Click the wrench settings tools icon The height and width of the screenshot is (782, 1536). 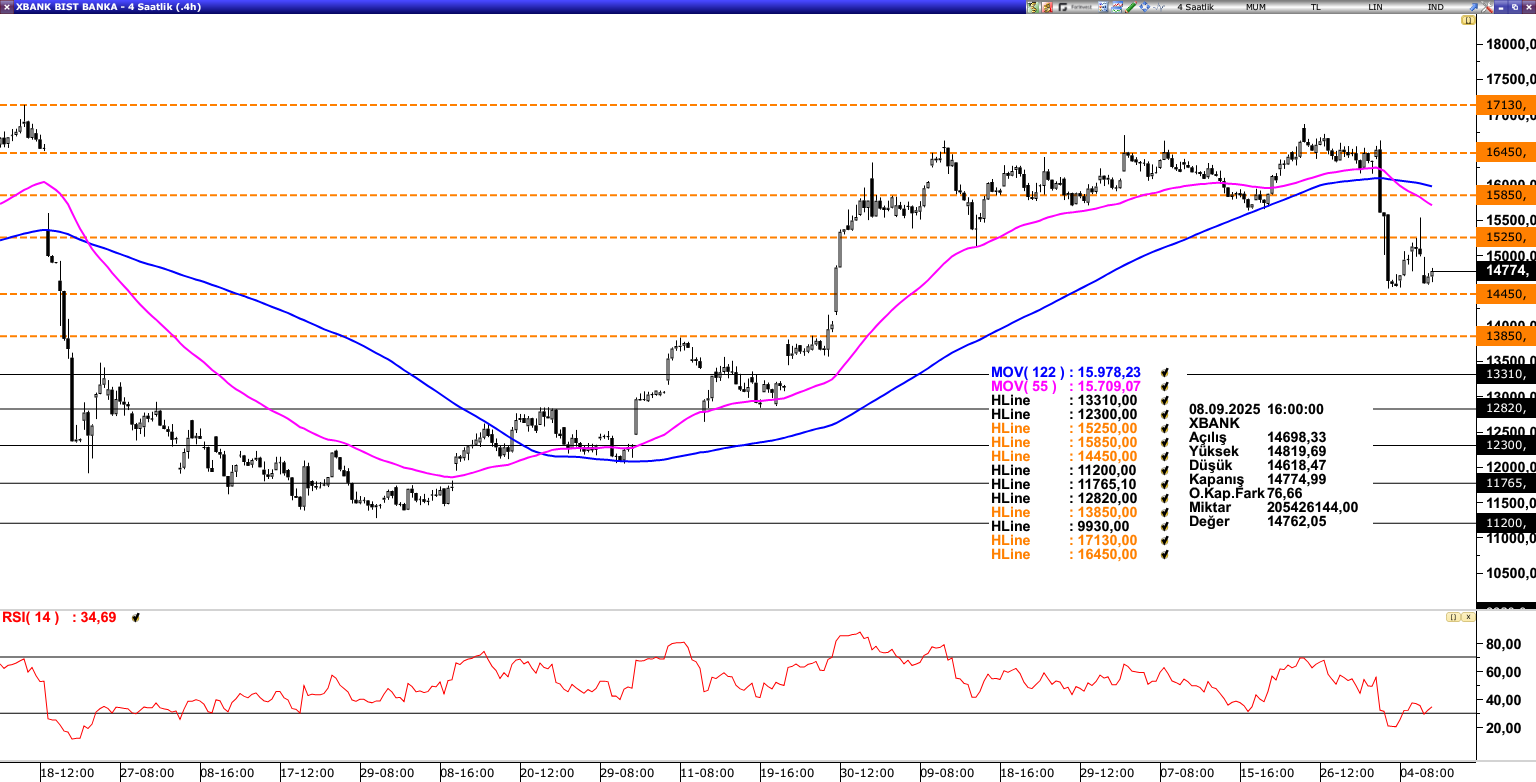coord(1486,7)
